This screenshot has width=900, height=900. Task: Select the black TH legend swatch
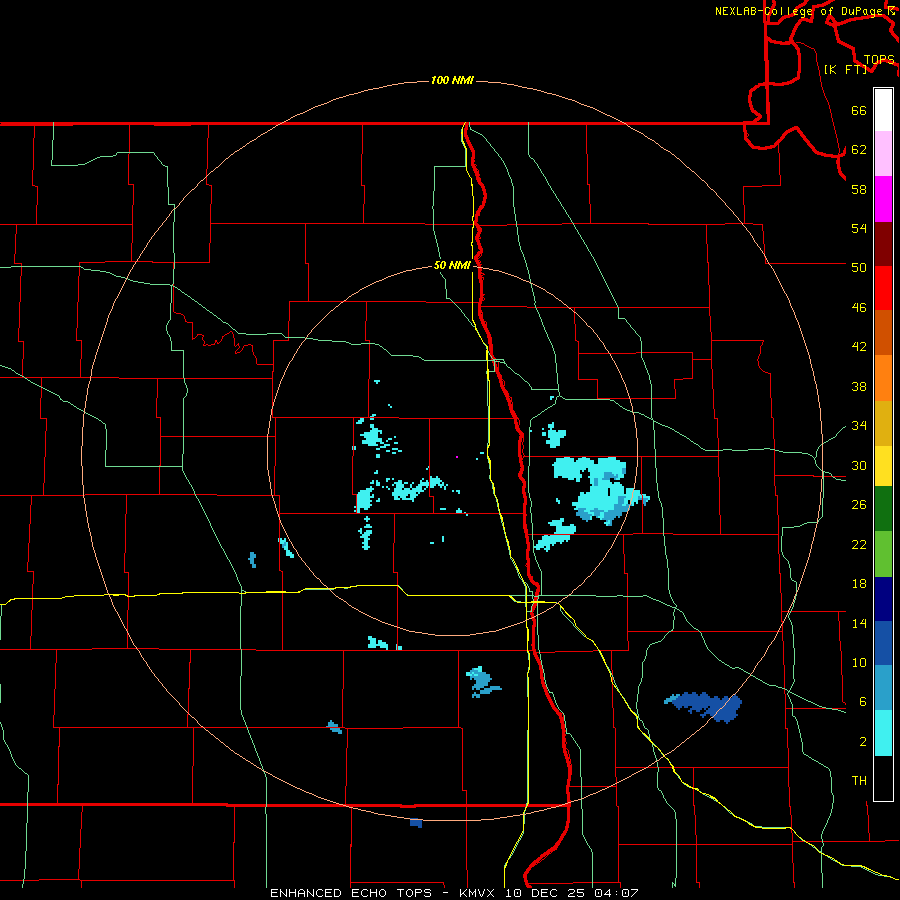point(883,778)
